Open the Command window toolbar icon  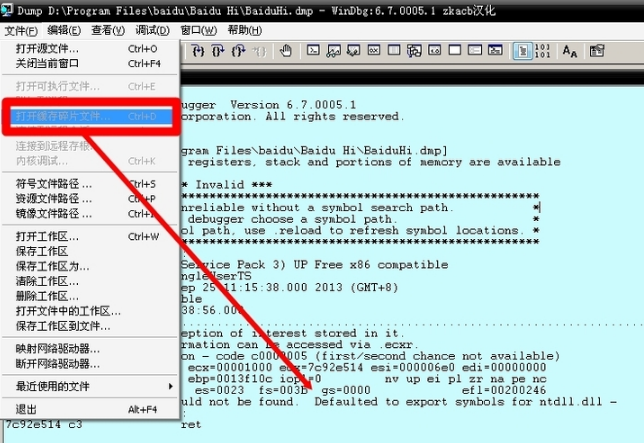coord(313,50)
